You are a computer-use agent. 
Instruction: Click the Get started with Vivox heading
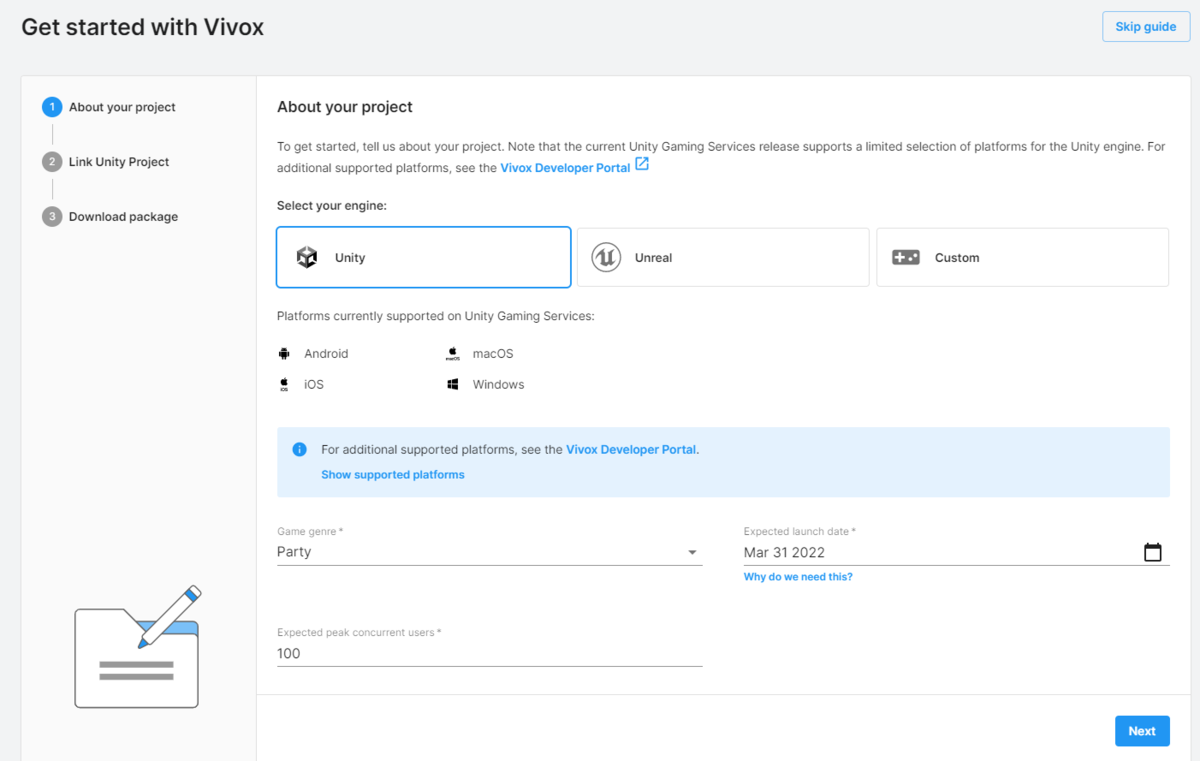(143, 27)
